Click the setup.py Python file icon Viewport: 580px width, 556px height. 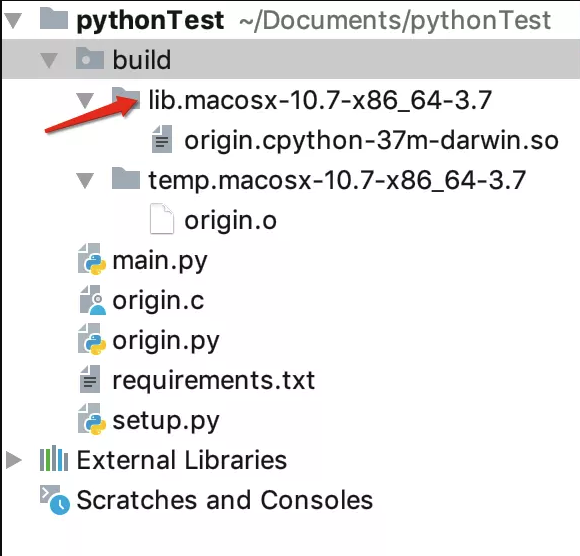pyautogui.click(x=92, y=419)
